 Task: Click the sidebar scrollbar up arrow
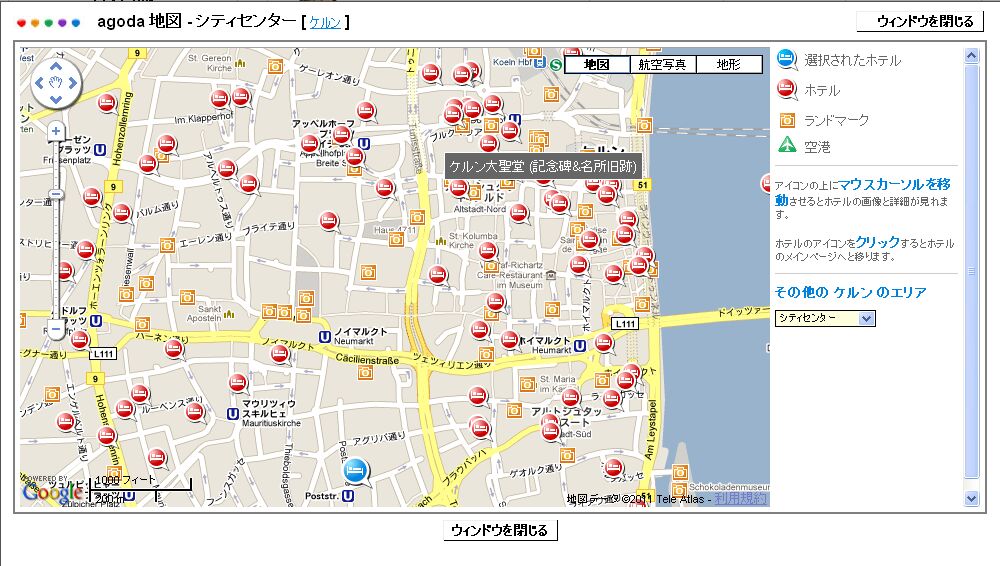[971, 56]
